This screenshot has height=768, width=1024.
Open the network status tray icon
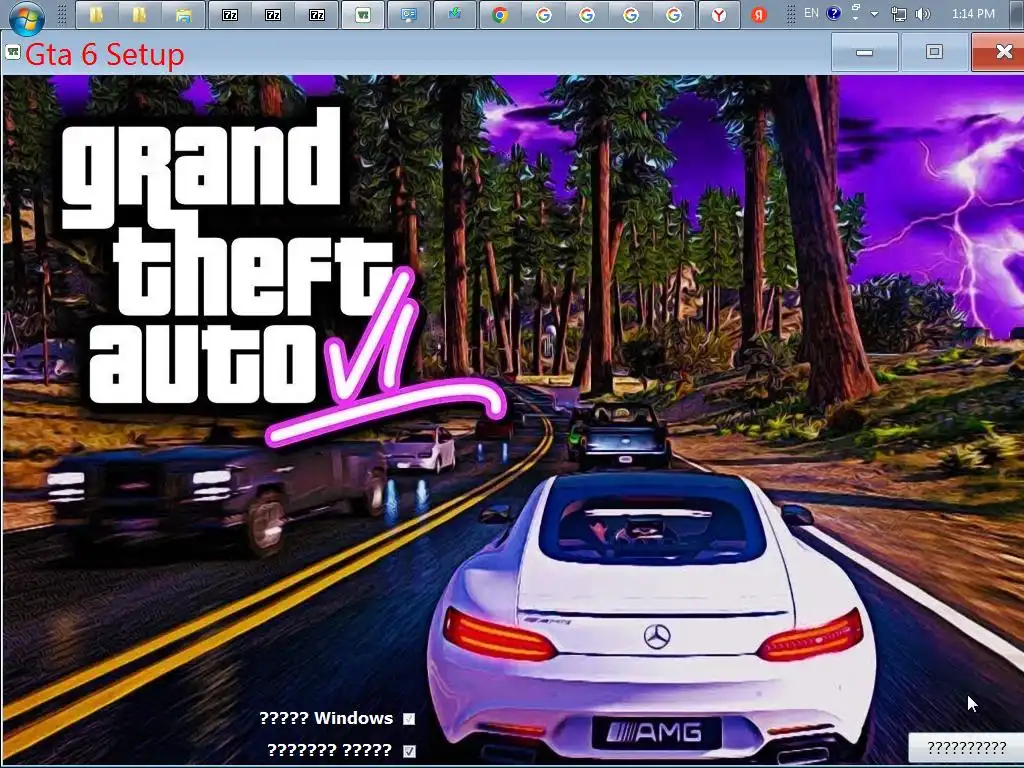tap(899, 14)
